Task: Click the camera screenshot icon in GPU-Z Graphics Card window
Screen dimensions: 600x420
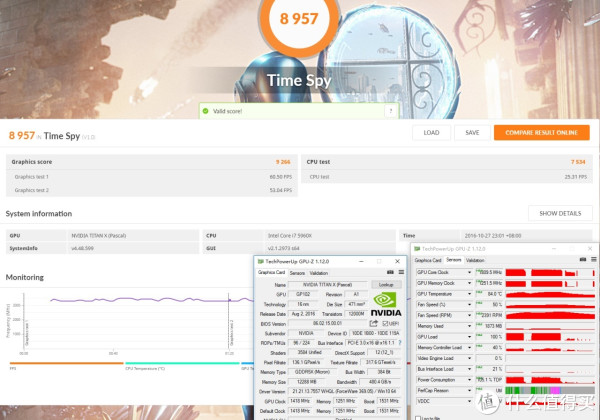Action: [390, 272]
